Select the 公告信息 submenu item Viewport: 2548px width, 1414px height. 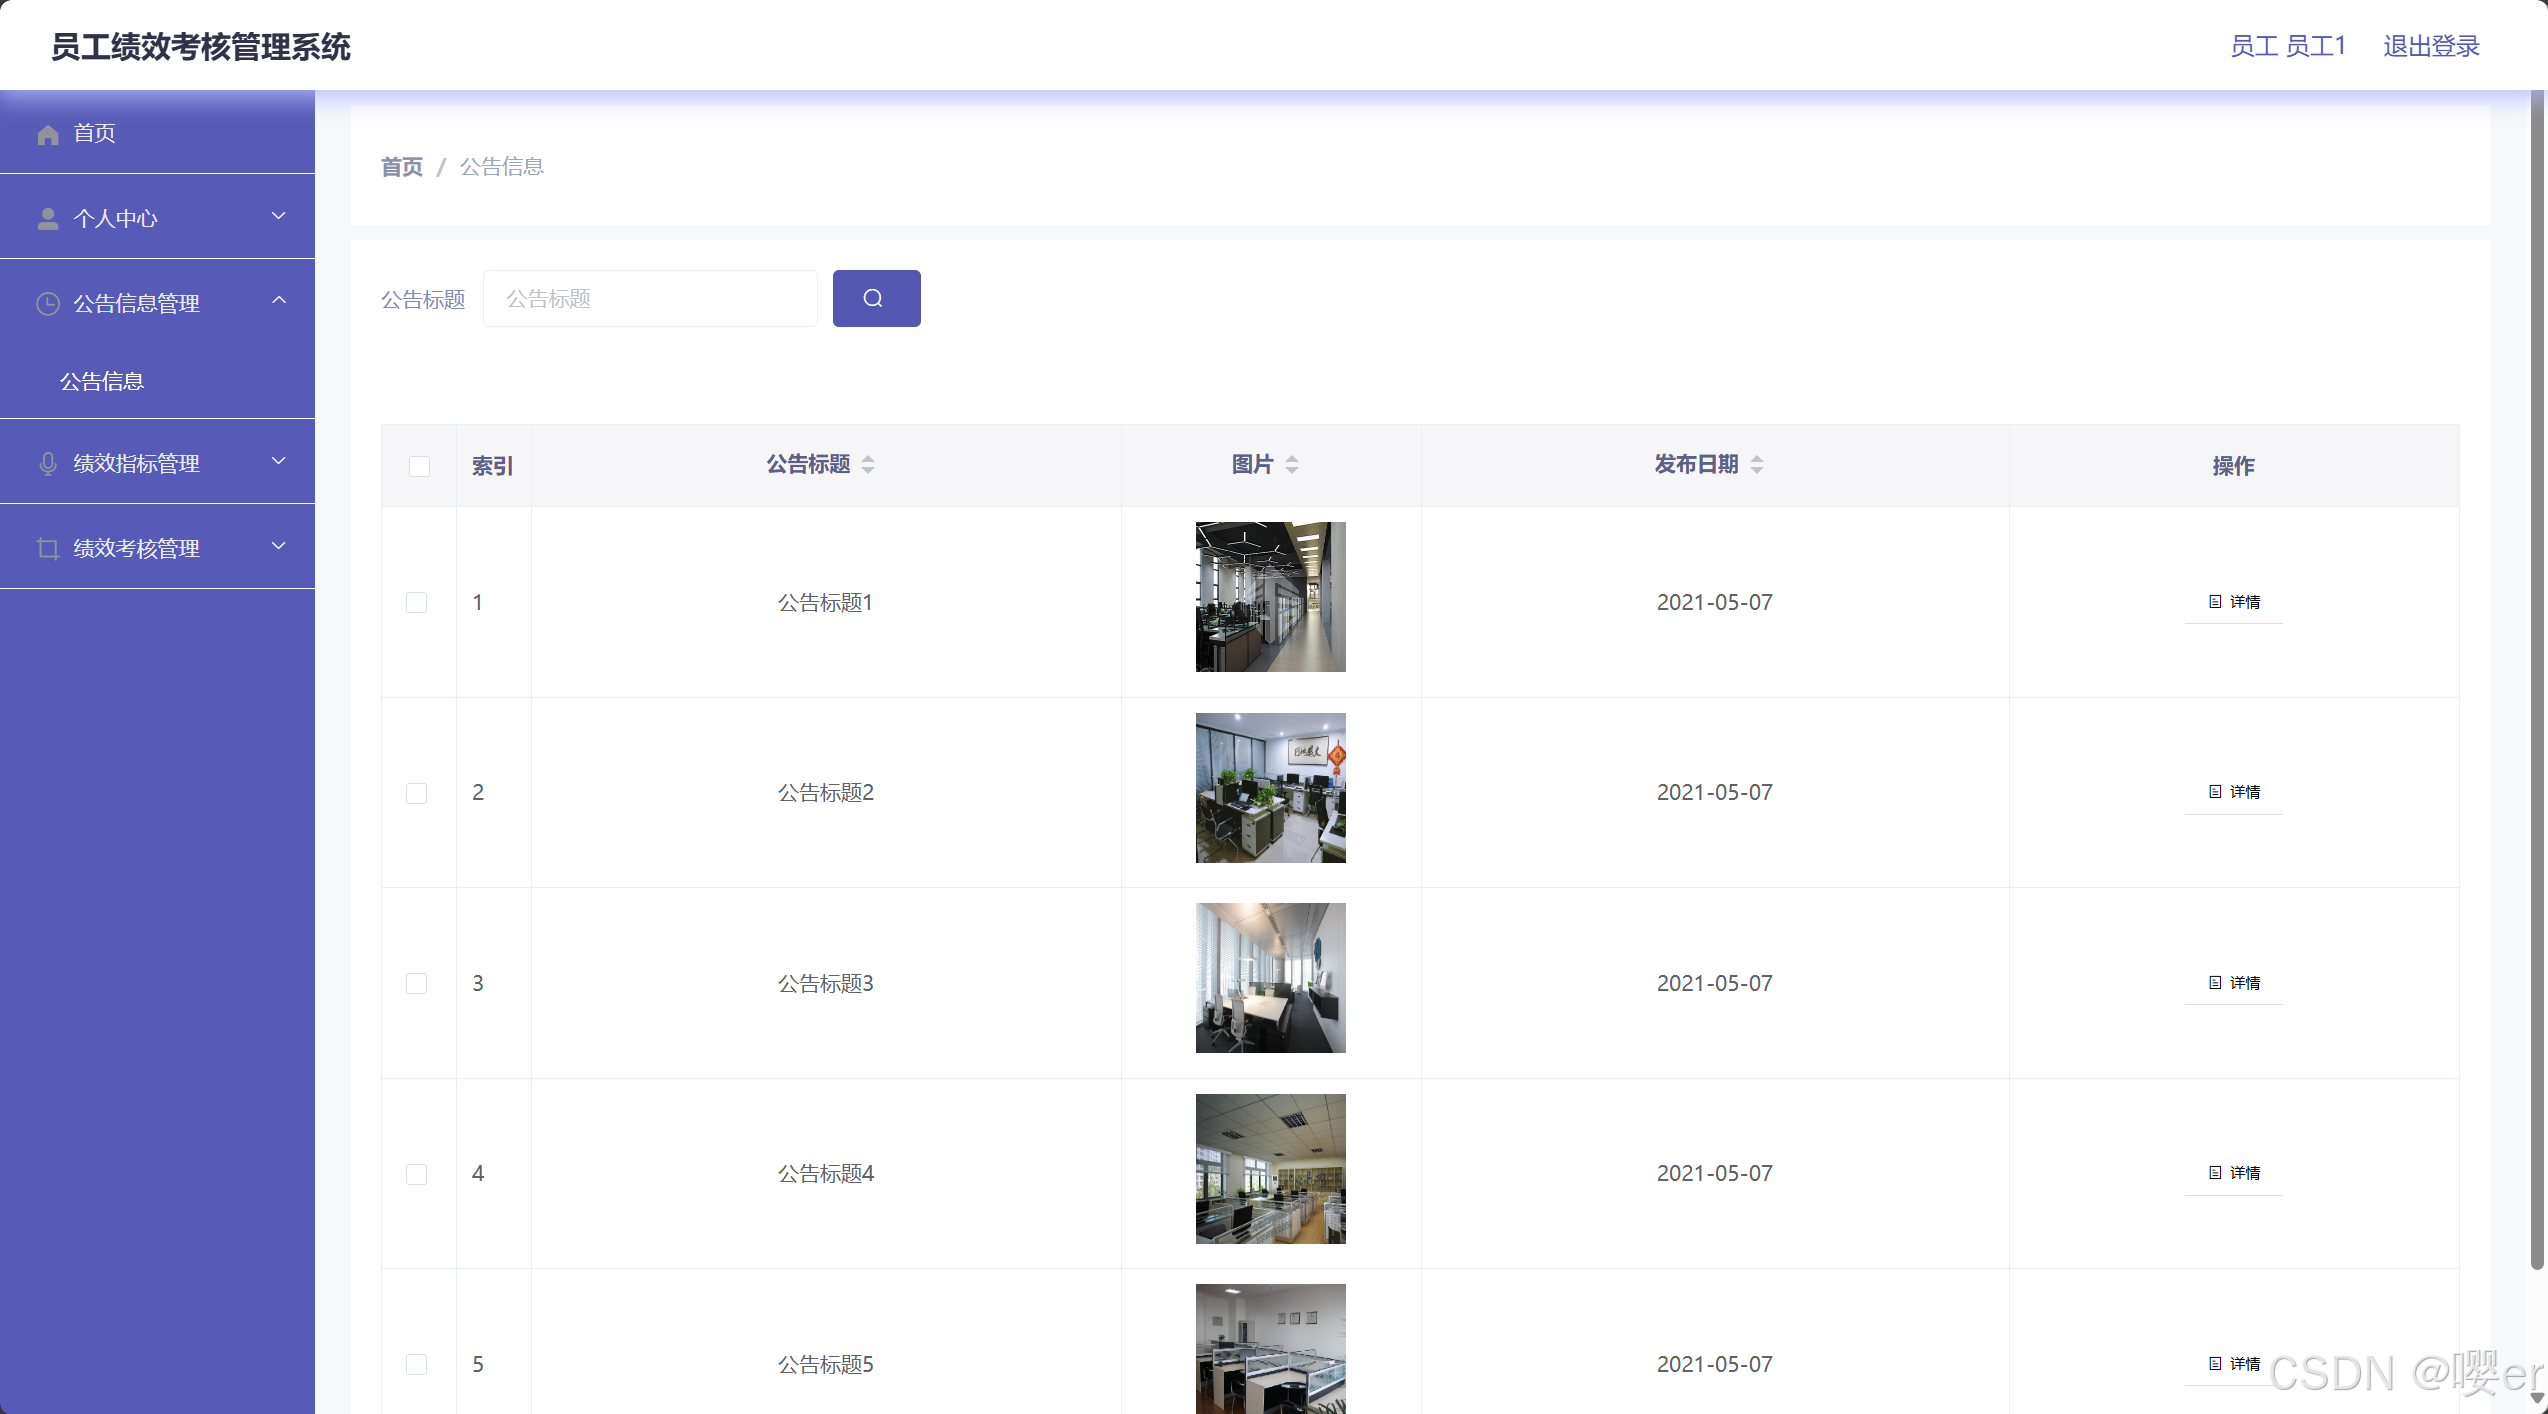pos(102,382)
